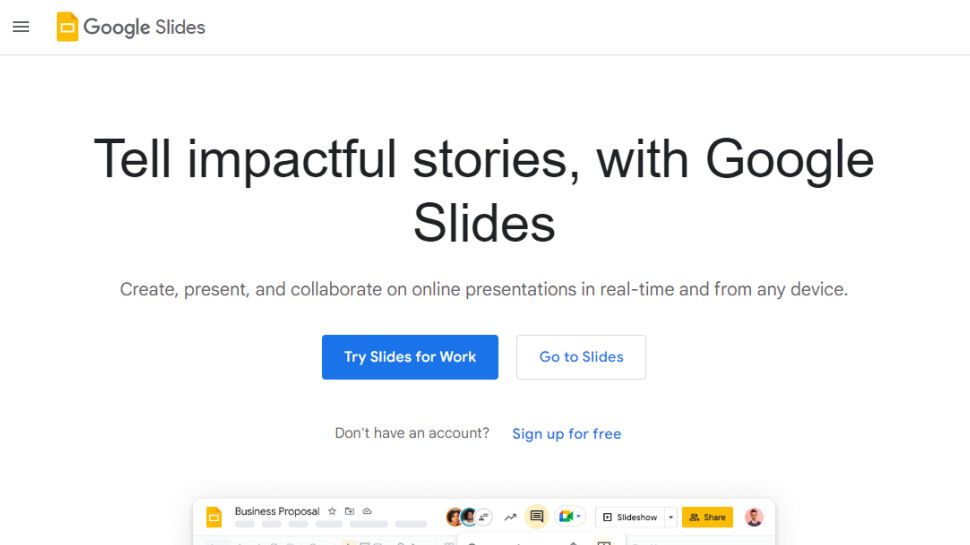
Task: Follow the Sign up for free link
Action: [567, 434]
